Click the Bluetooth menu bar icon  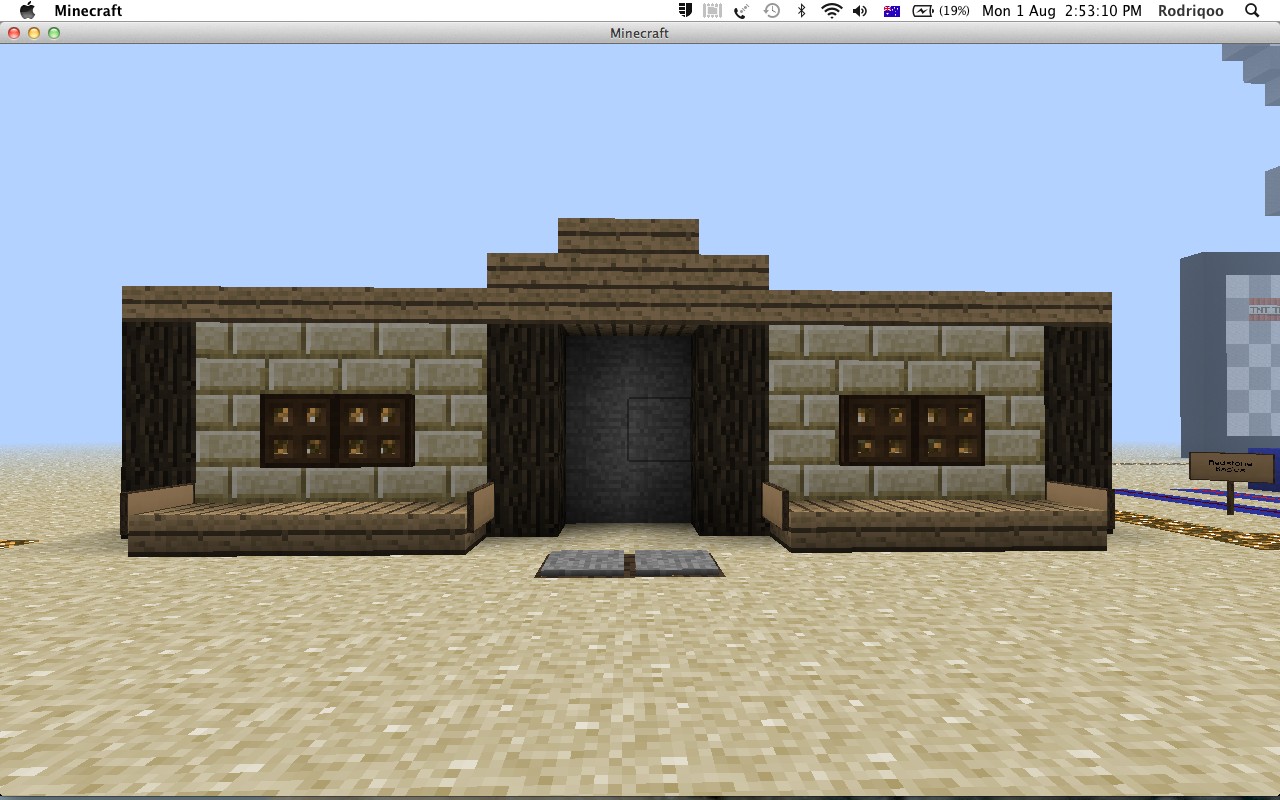click(x=800, y=10)
